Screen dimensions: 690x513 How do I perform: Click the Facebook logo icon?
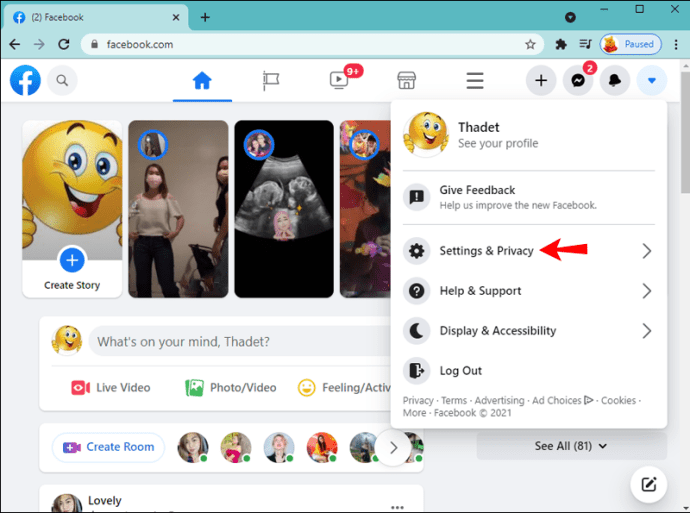tap(25, 81)
